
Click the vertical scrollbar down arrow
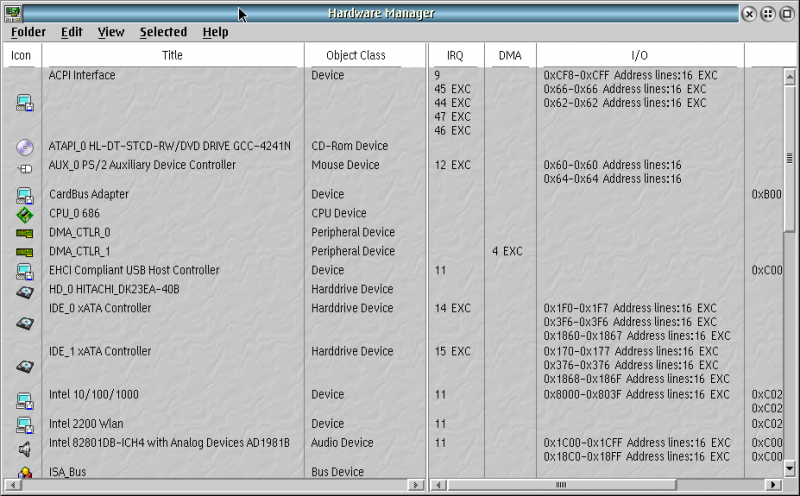coord(789,469)
